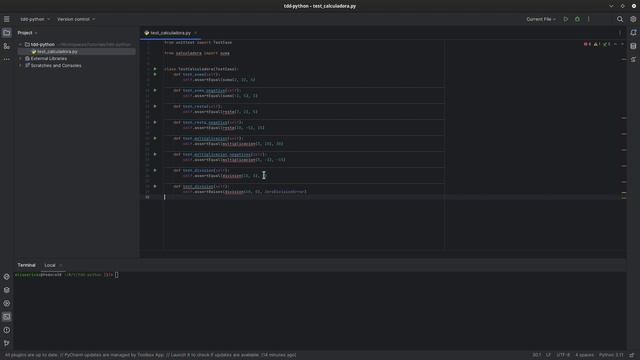Open the Current File run configuration dropdown

[541, 19]
